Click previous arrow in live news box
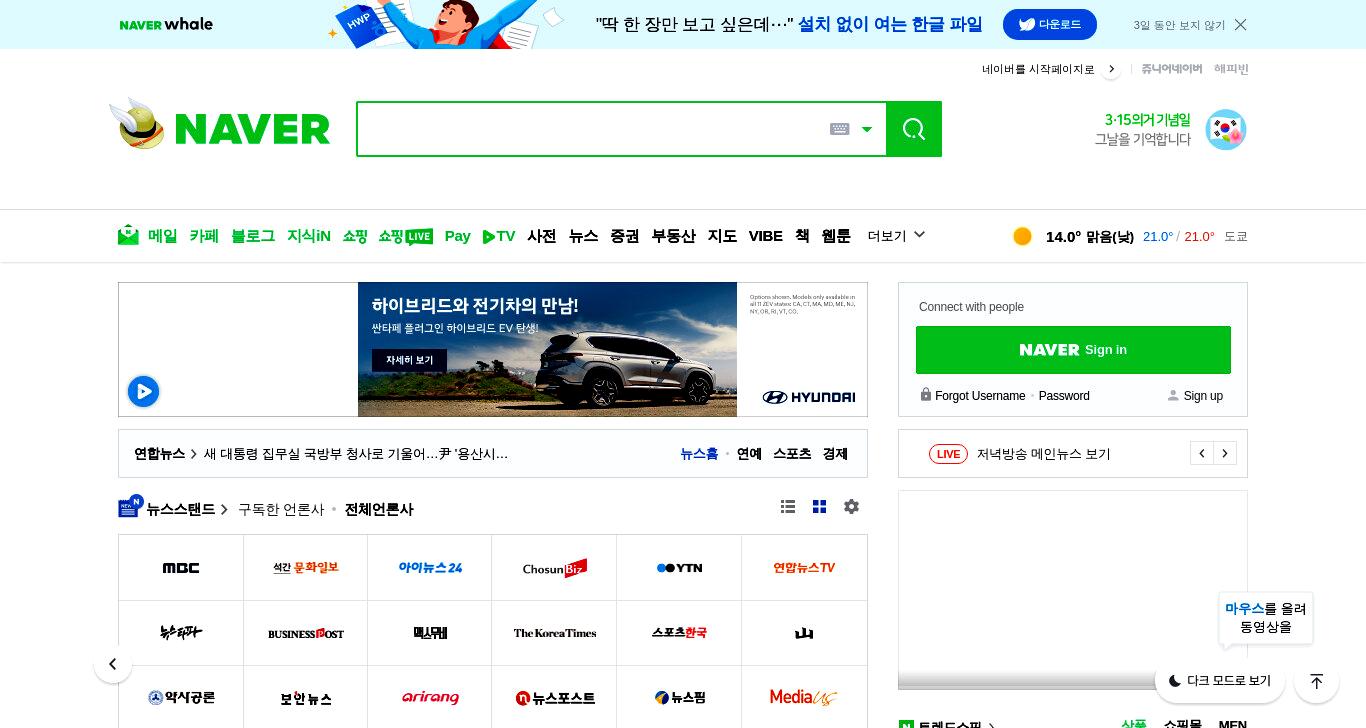The image size is (1366, 728). pyautogui.click(x=1202, y=453)
